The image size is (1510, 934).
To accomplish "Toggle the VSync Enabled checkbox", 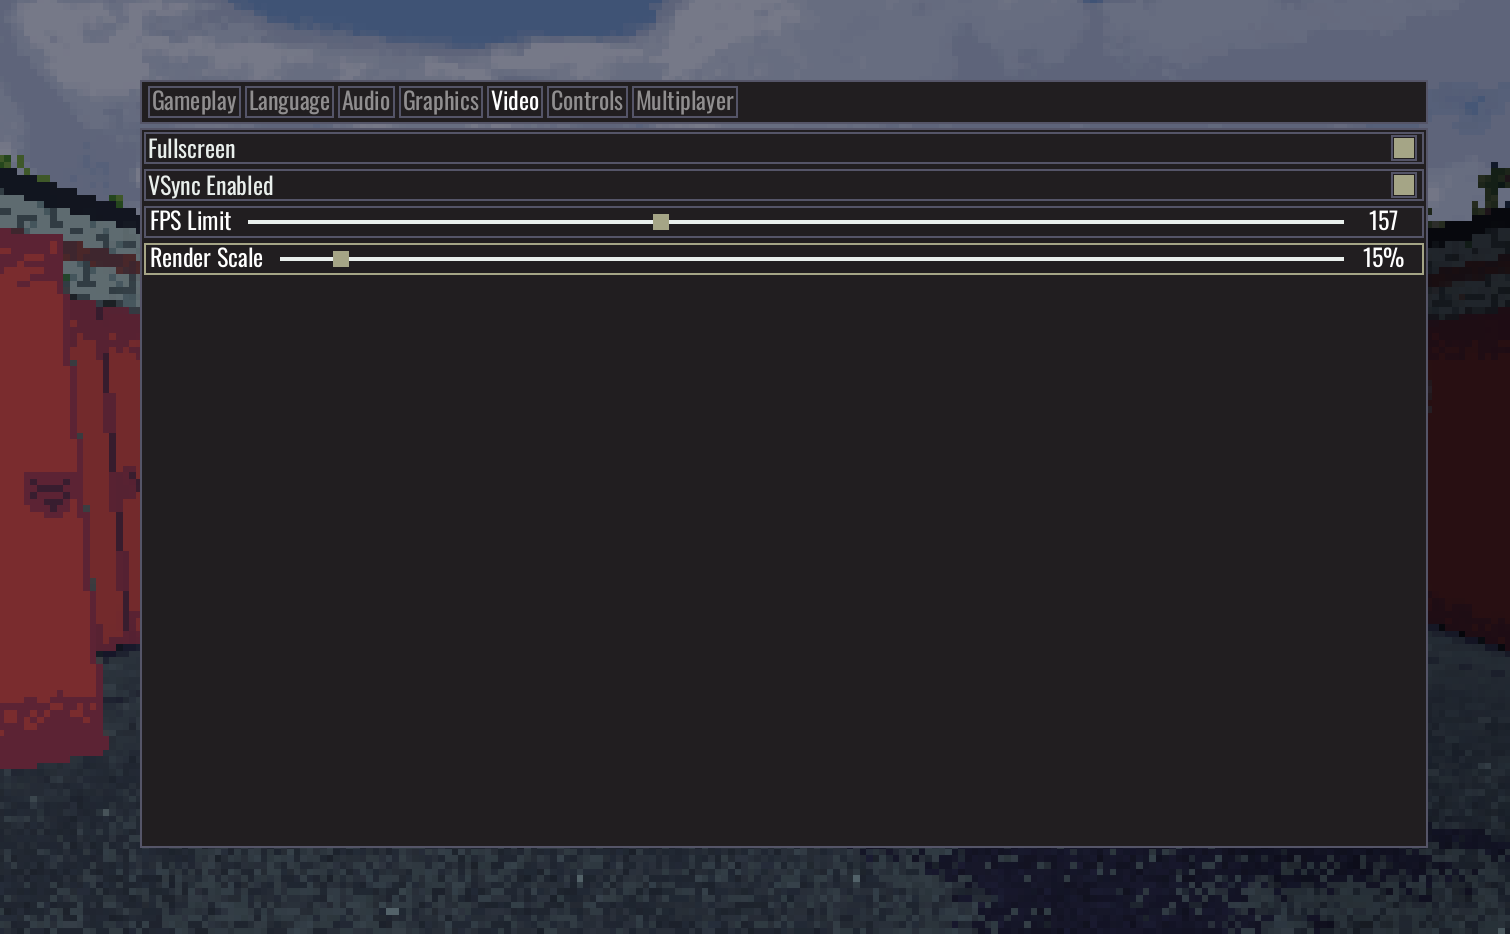I will (x=1404, y=185).
